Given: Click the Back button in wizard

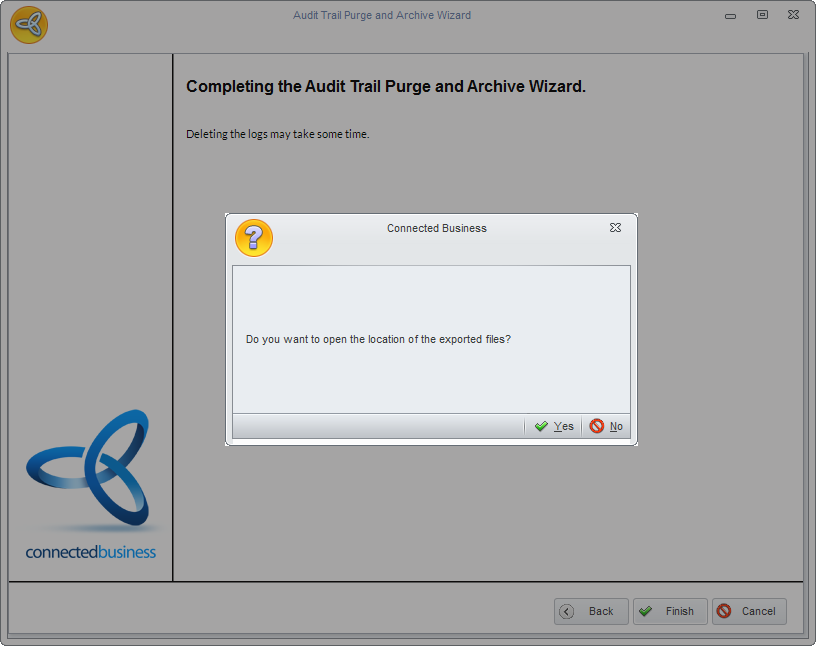Looking at the screenshot, I should 591,611.
